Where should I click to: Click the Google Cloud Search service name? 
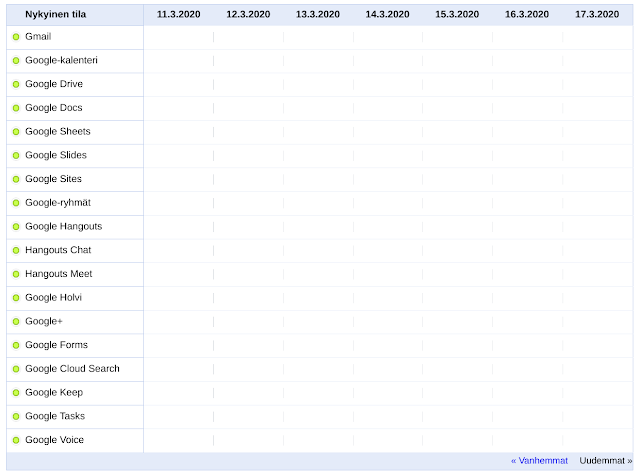72,369
